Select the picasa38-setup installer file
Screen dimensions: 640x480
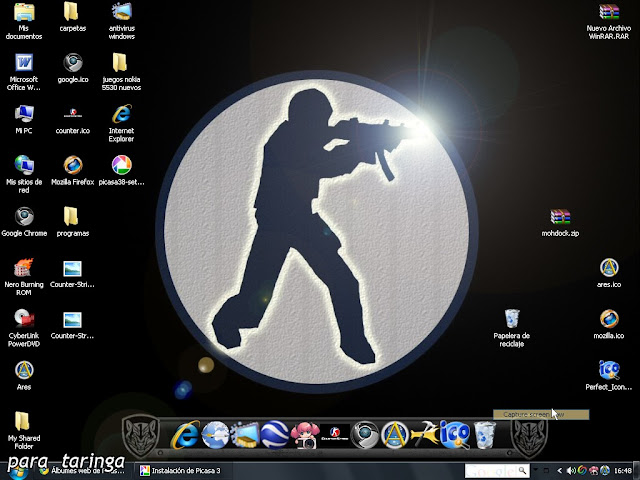[121, 171]
